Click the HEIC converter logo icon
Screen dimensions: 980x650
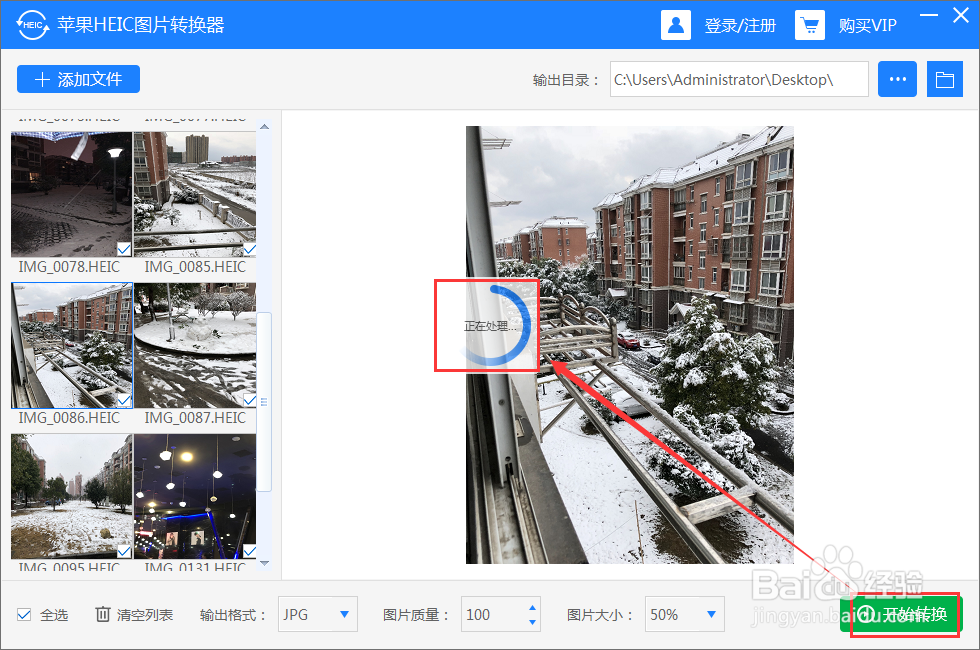point(32,24)
